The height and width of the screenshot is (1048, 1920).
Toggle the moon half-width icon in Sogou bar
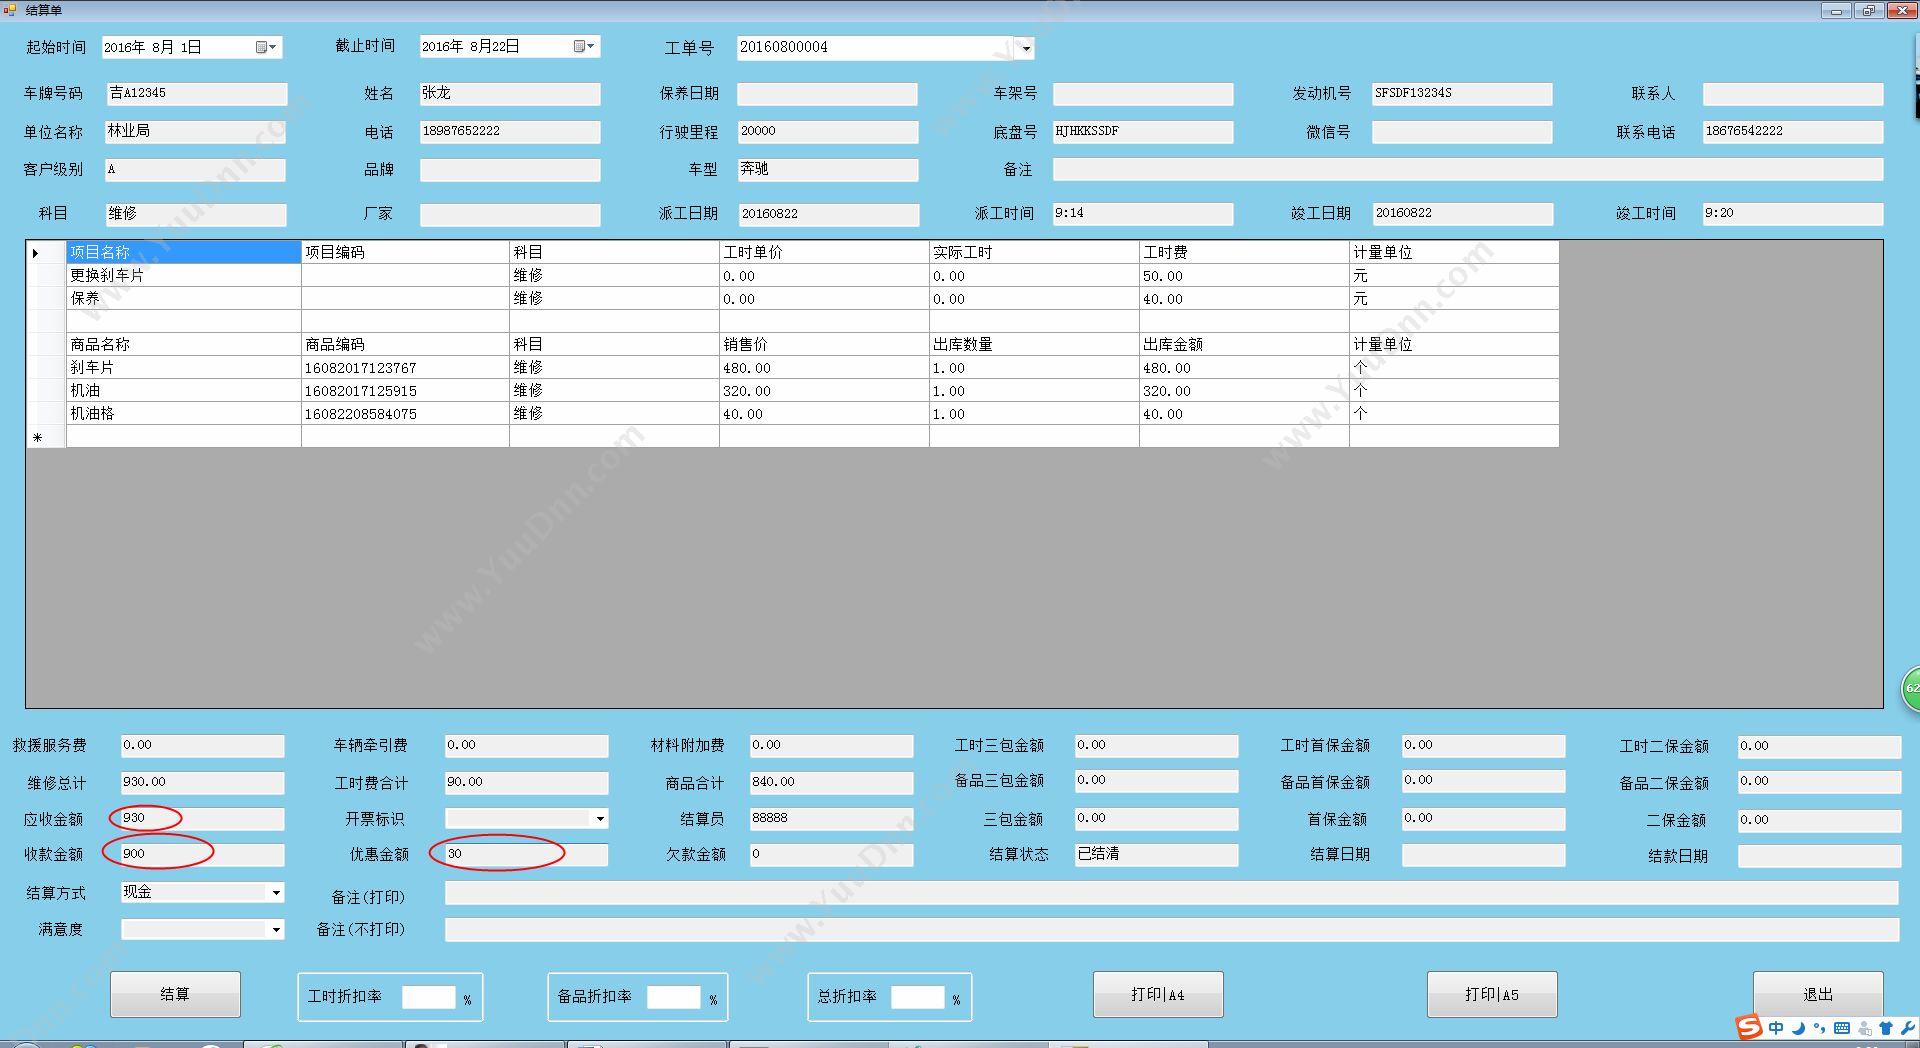(x=1798, y=1028)
